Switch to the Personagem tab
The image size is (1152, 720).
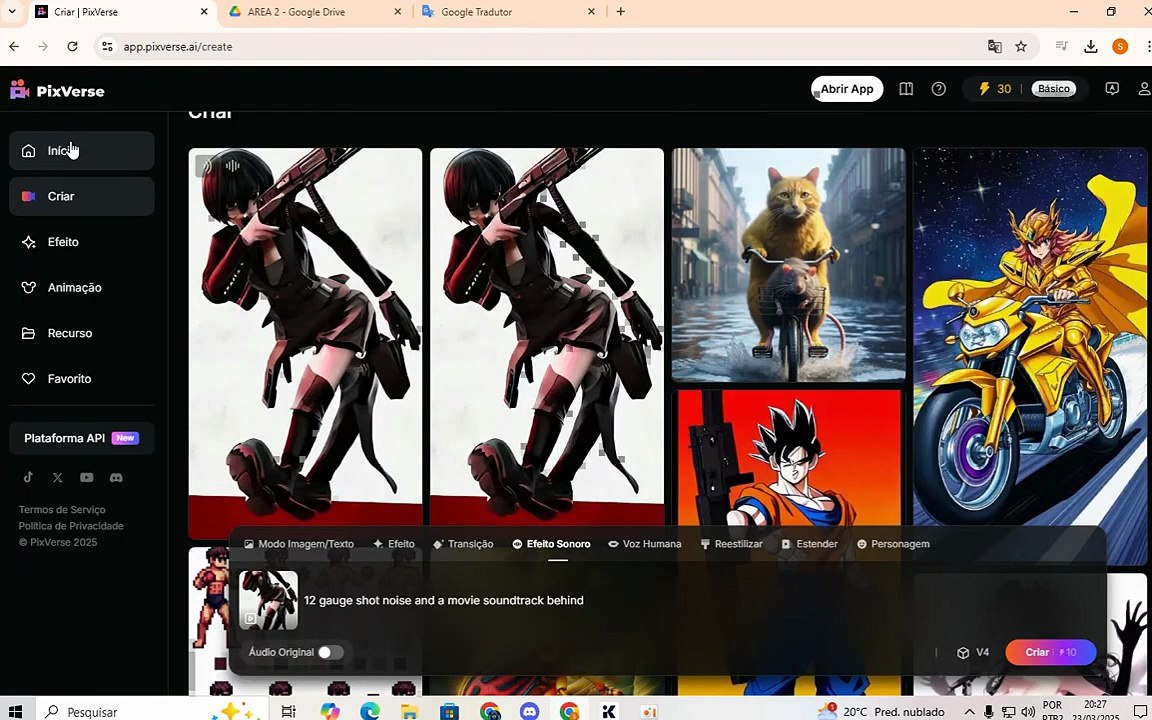pyautogui.click(x=893, y=544)
